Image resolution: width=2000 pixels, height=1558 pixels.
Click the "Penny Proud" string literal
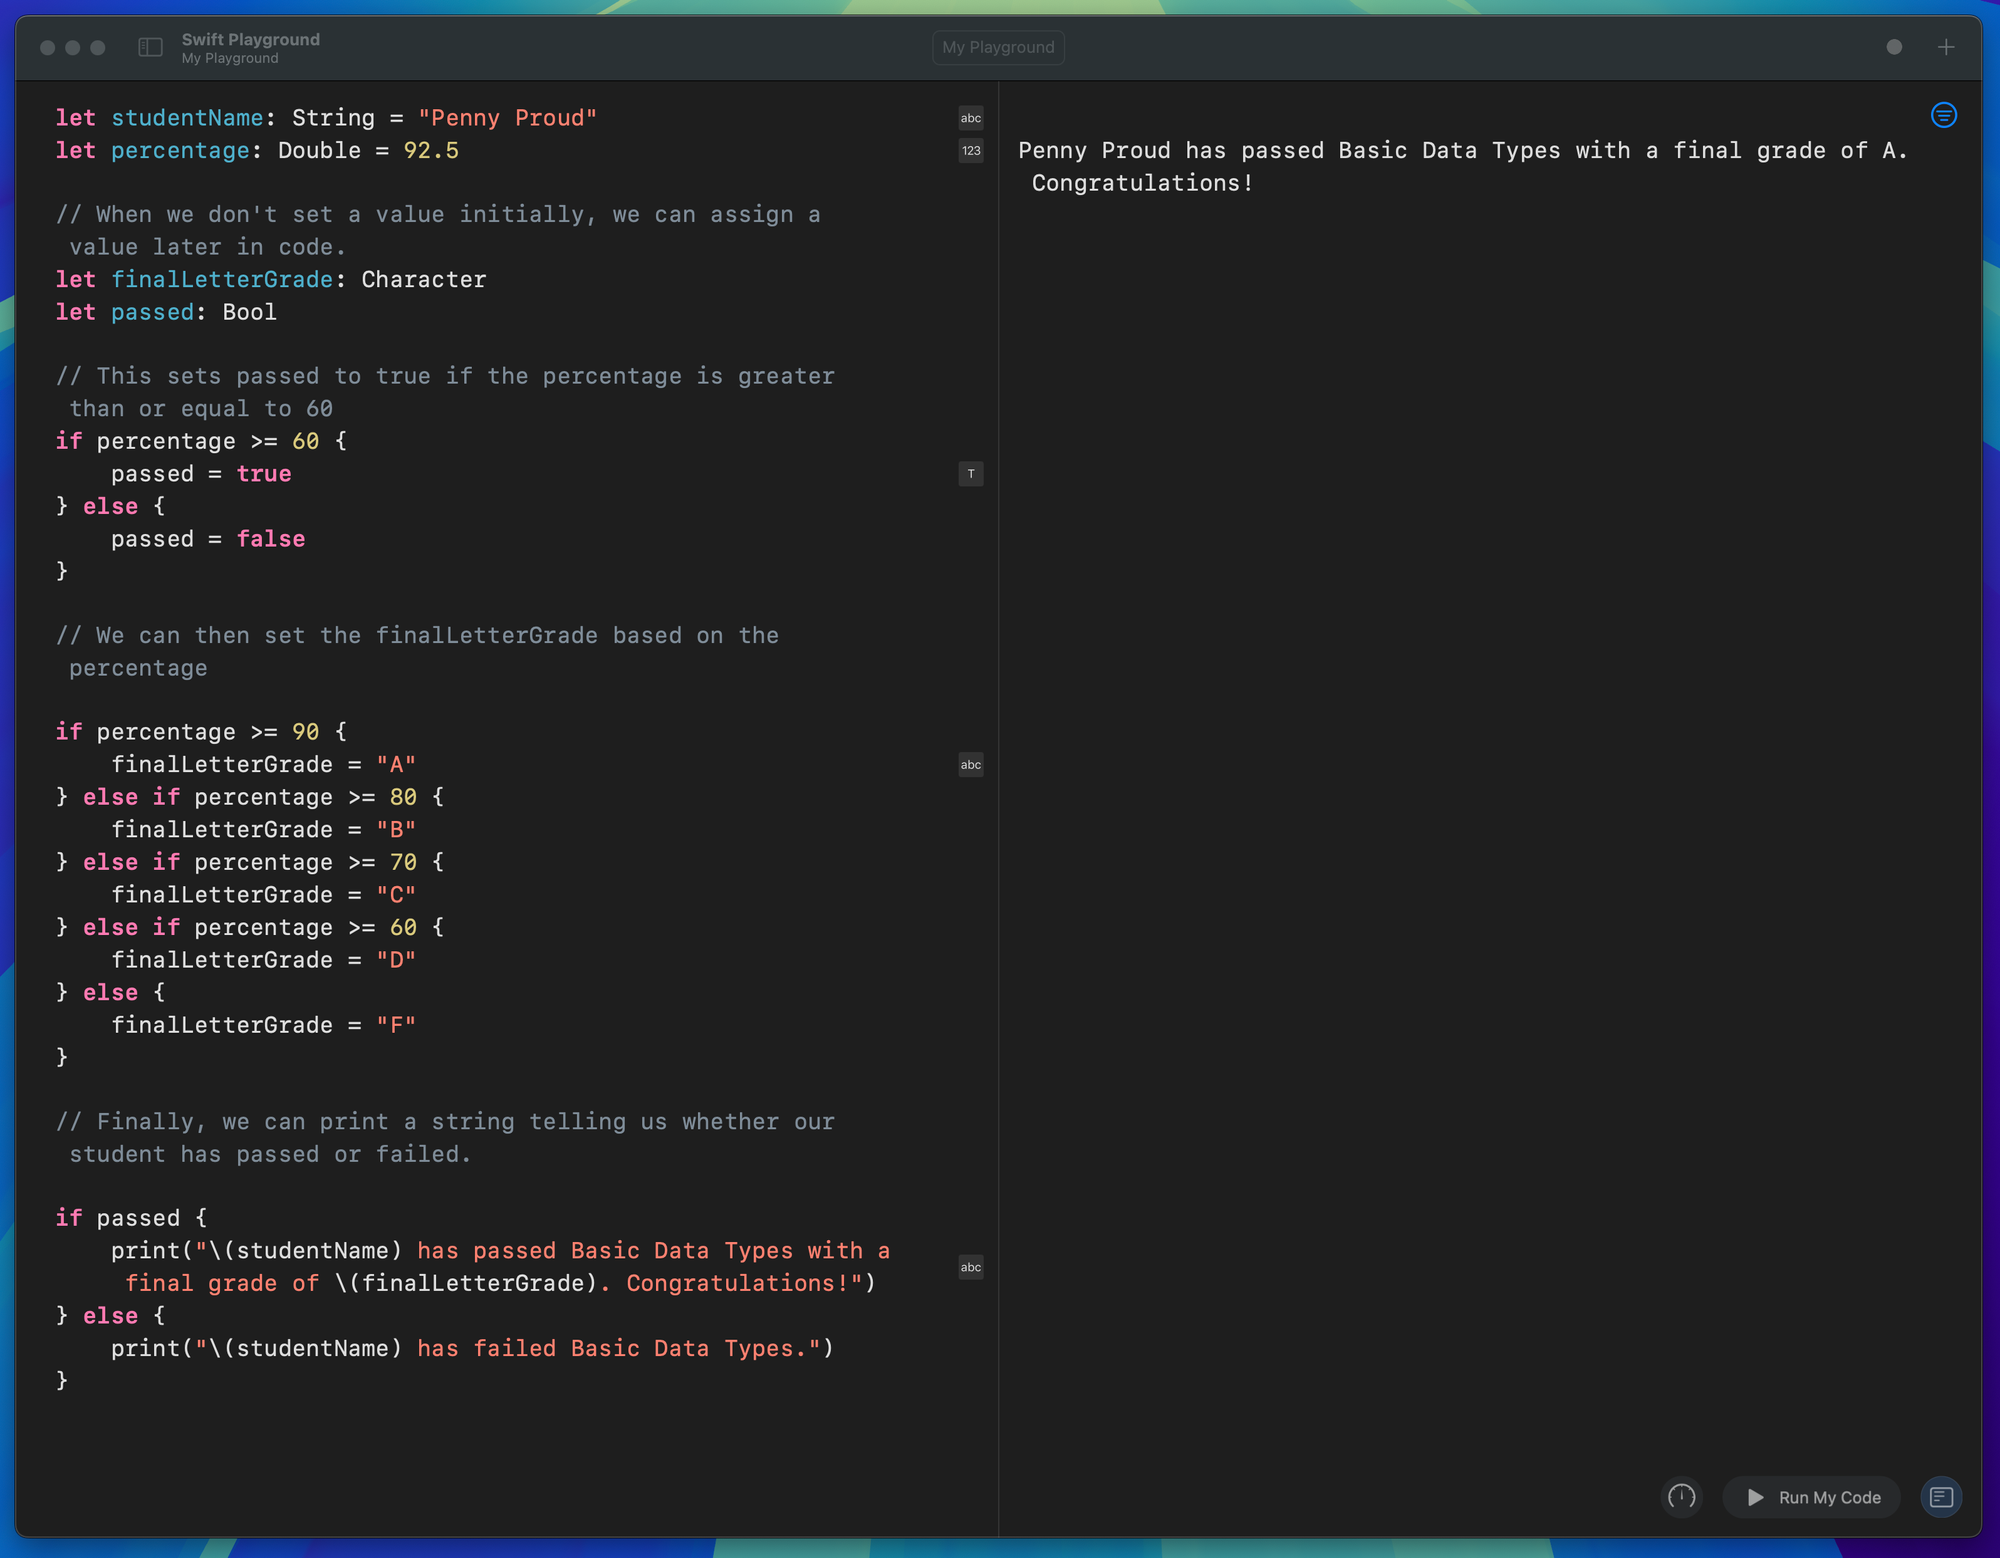507,118
